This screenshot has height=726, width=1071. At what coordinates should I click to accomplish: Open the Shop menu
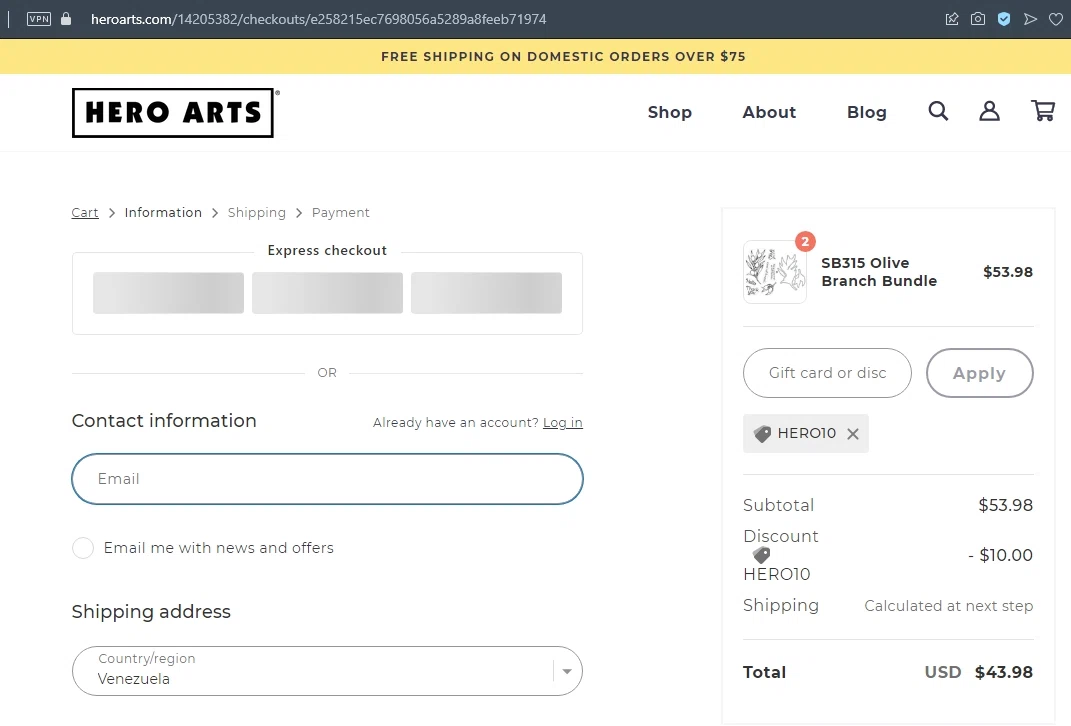[669, 112]
